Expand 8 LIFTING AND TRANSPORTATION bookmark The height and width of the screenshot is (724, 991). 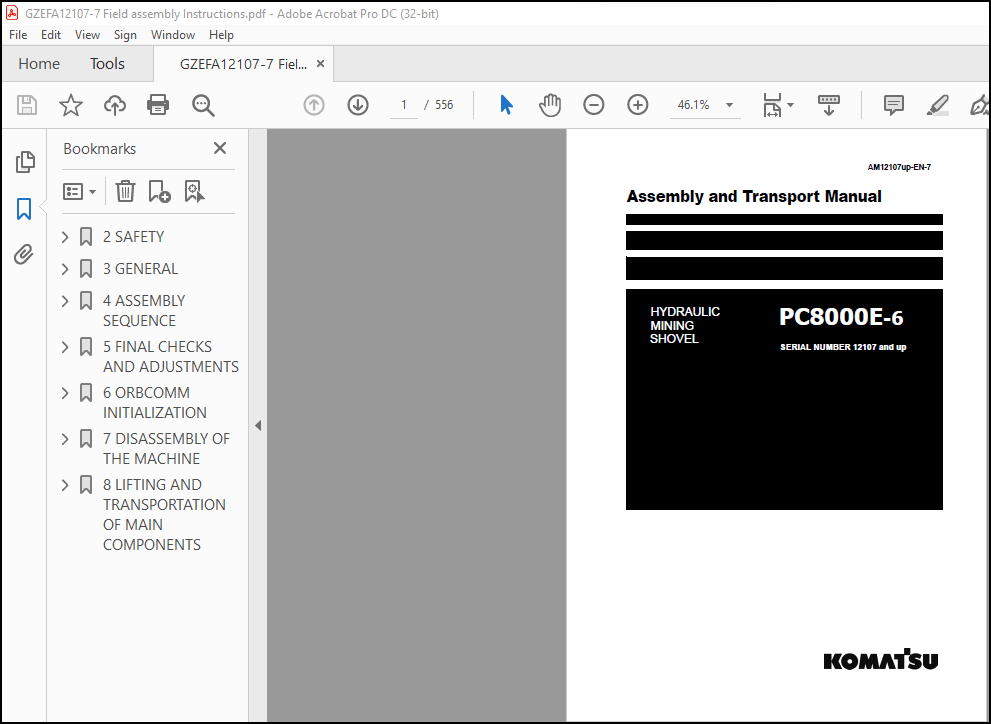click(x=65, y=485)
